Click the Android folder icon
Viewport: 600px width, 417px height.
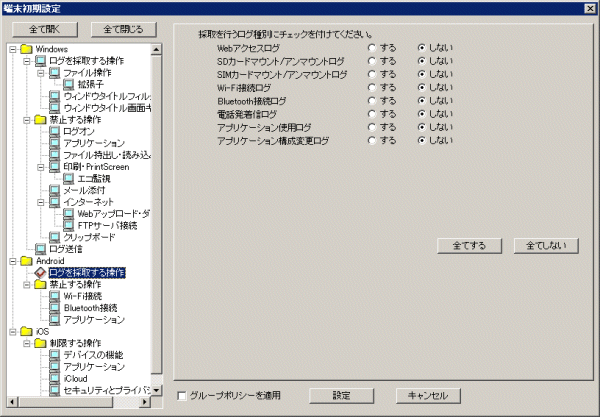(26, 260)
